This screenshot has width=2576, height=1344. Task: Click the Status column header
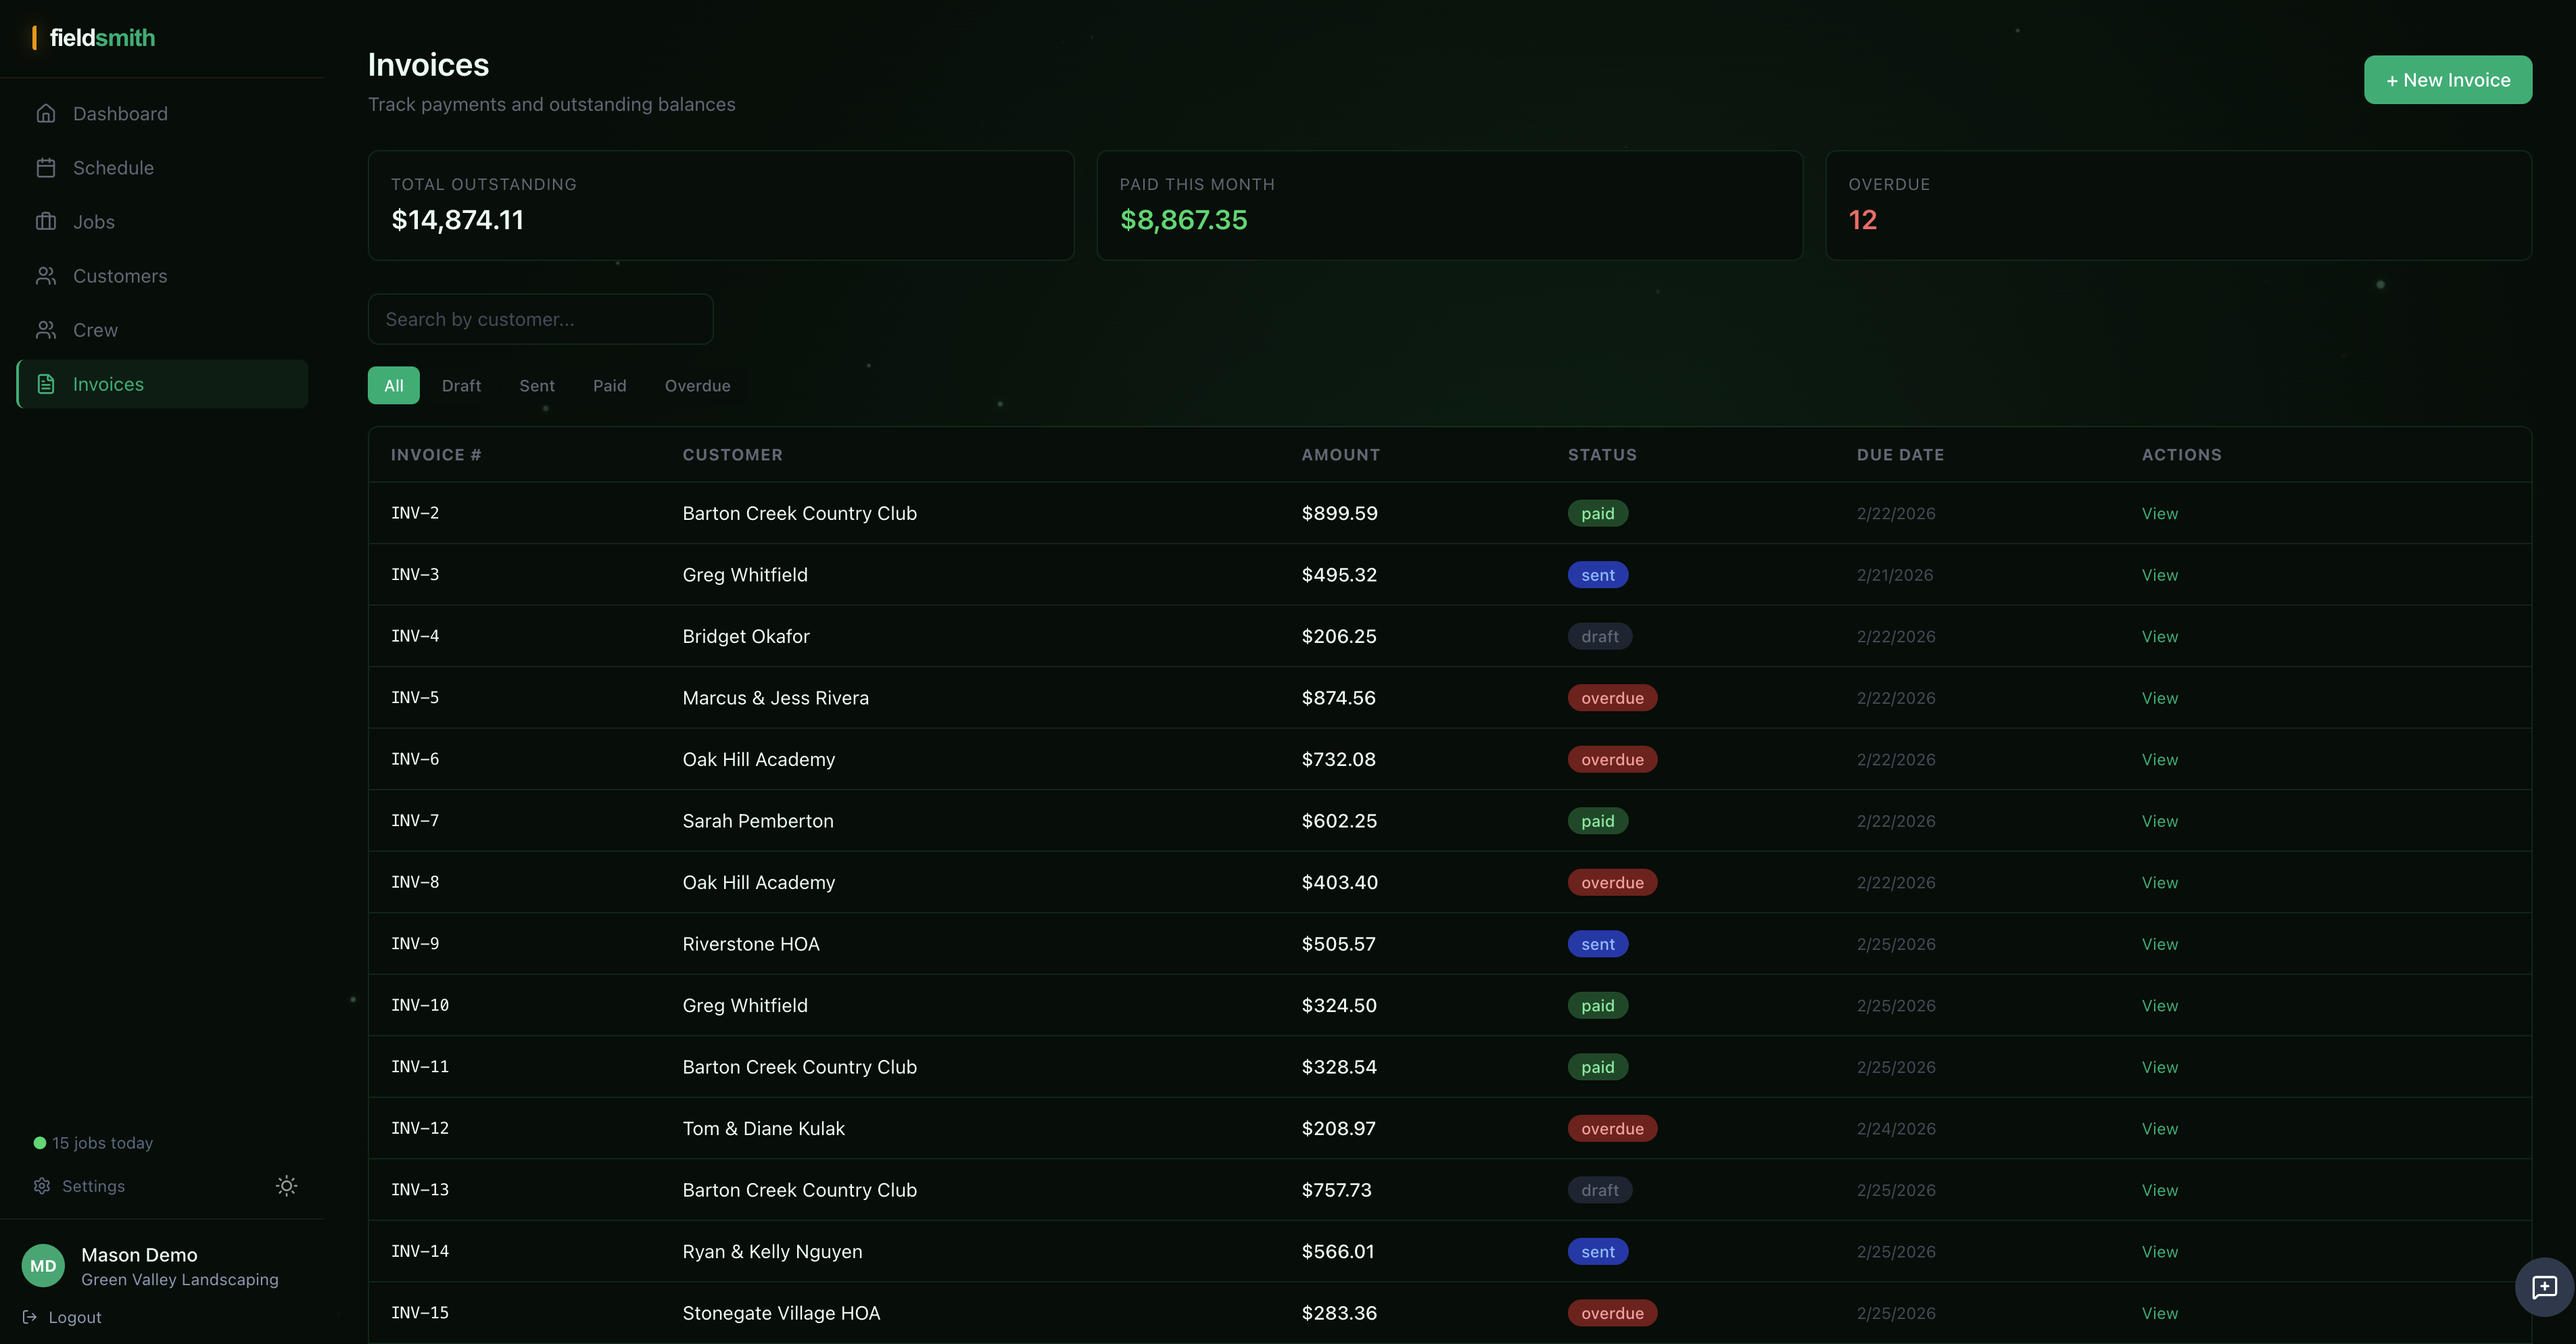1602,455
